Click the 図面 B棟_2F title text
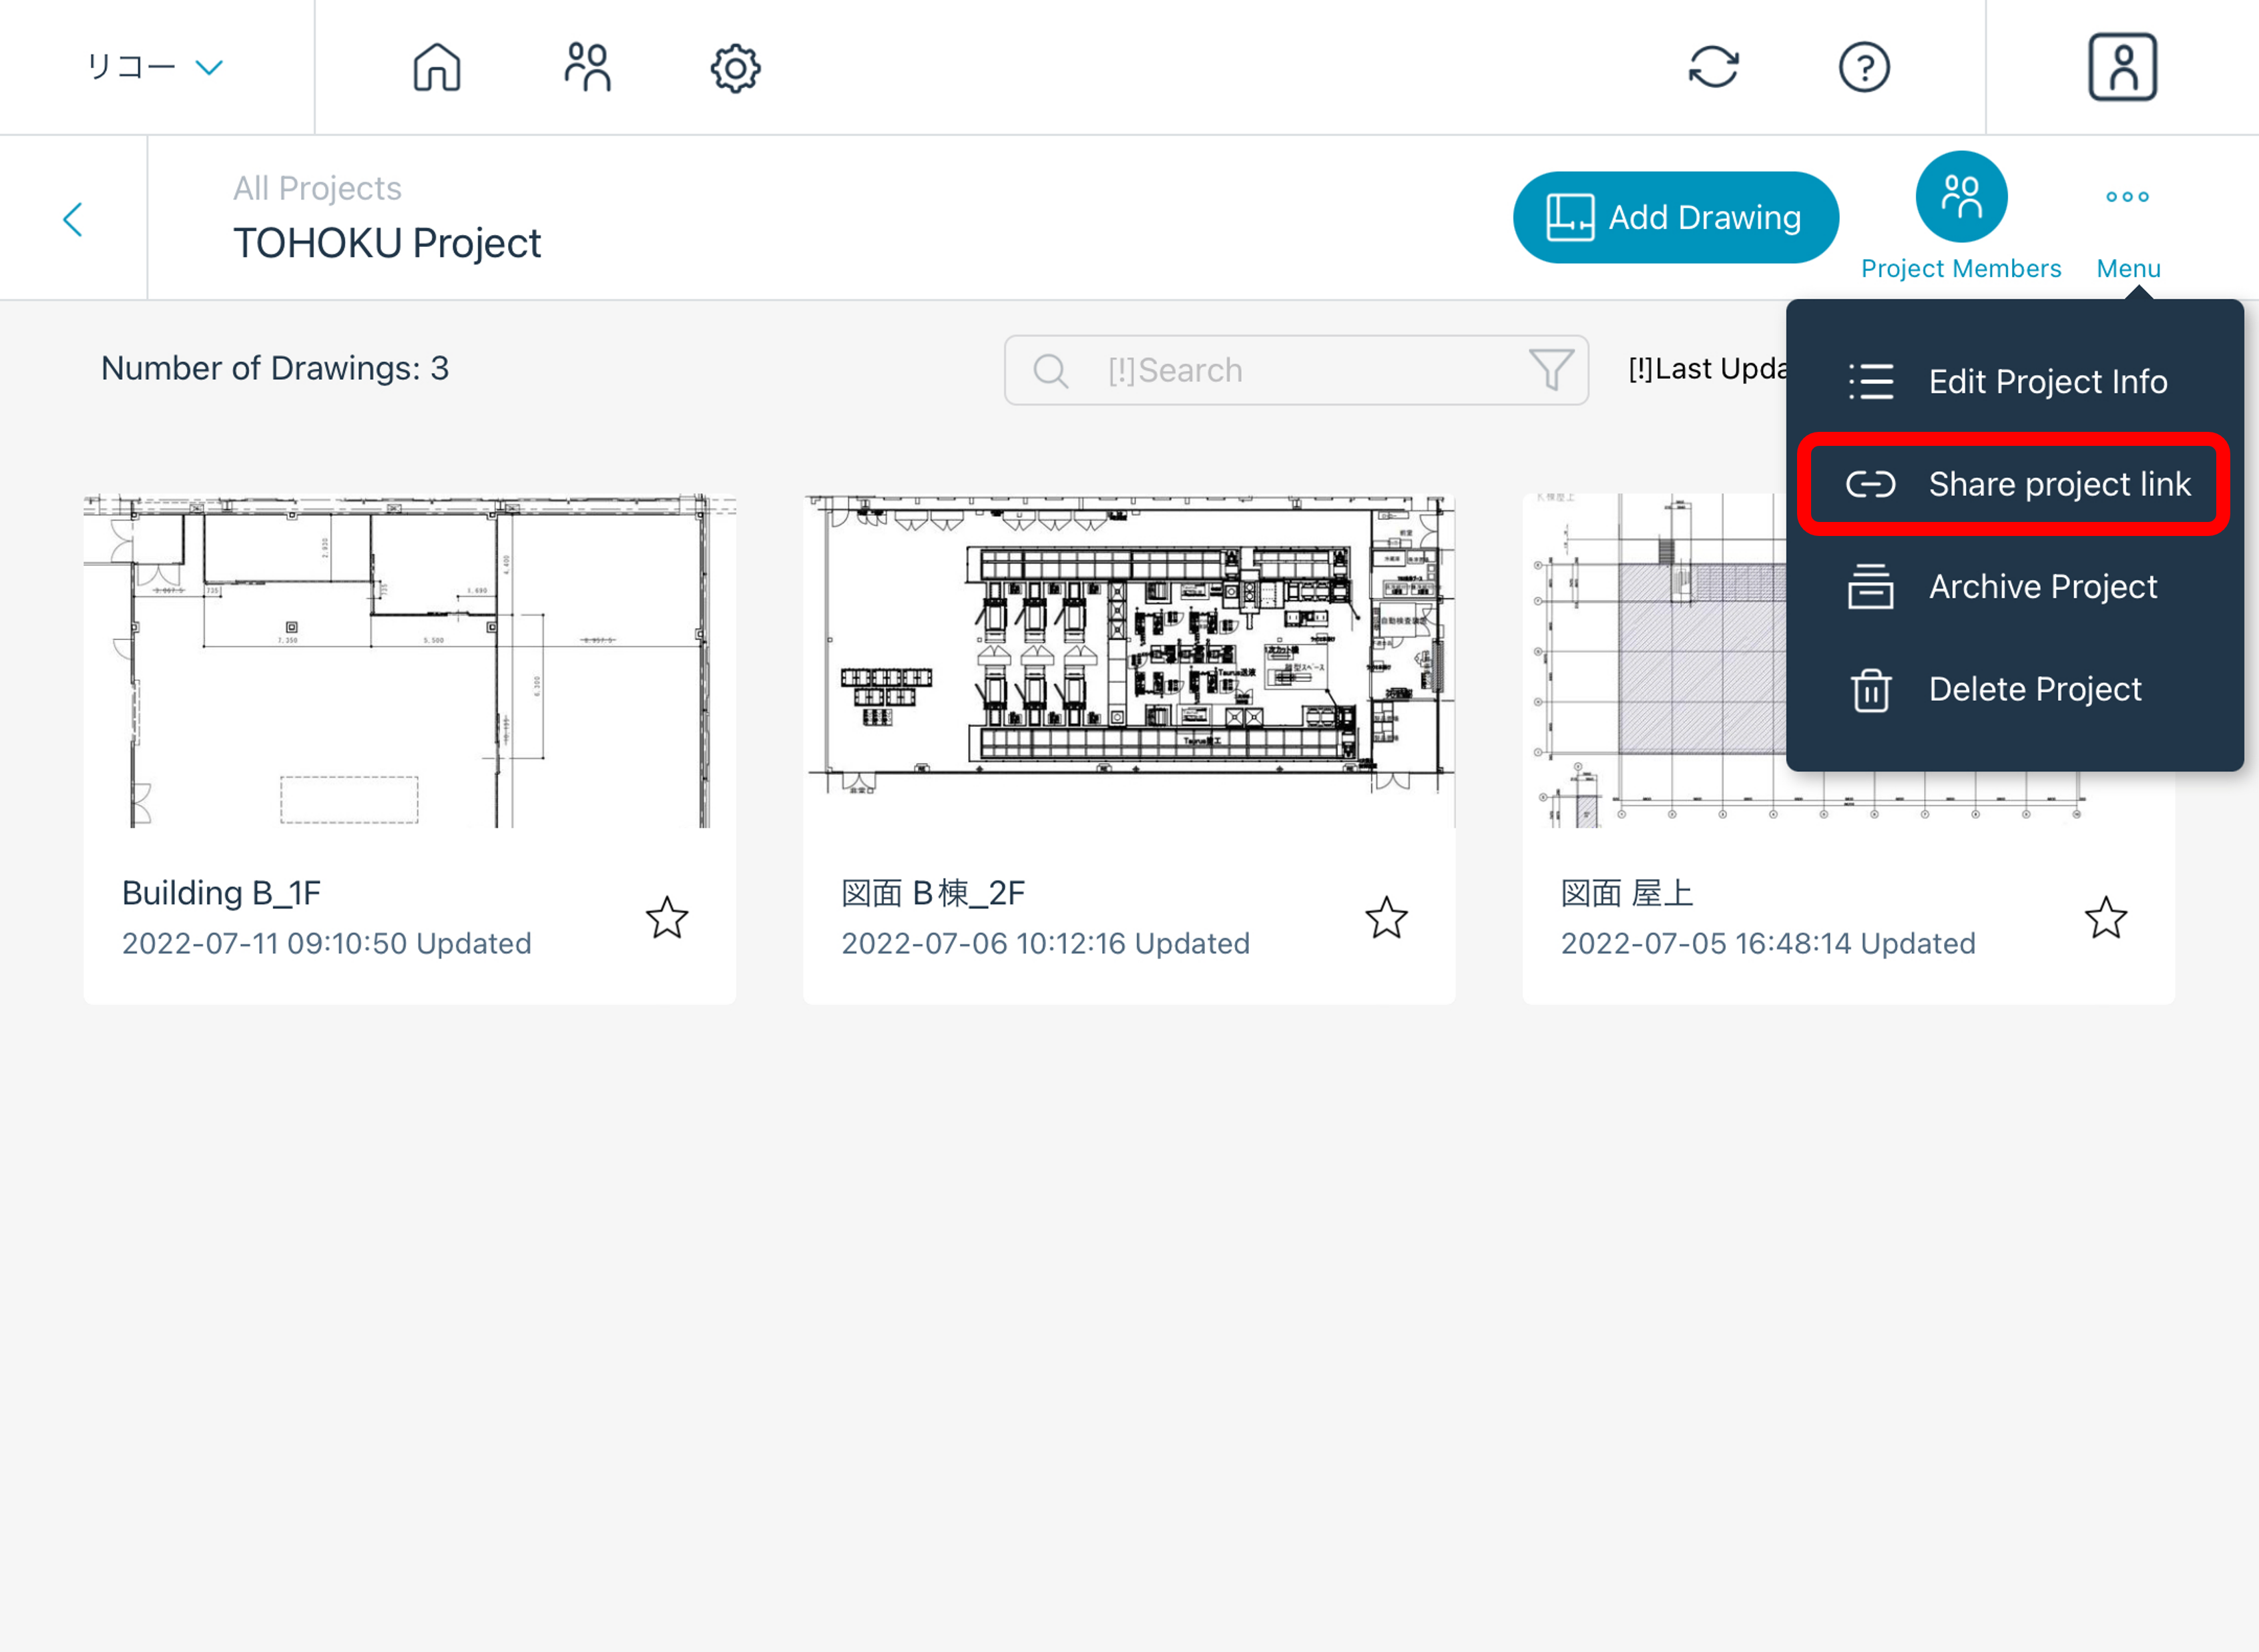 point(933,892)
